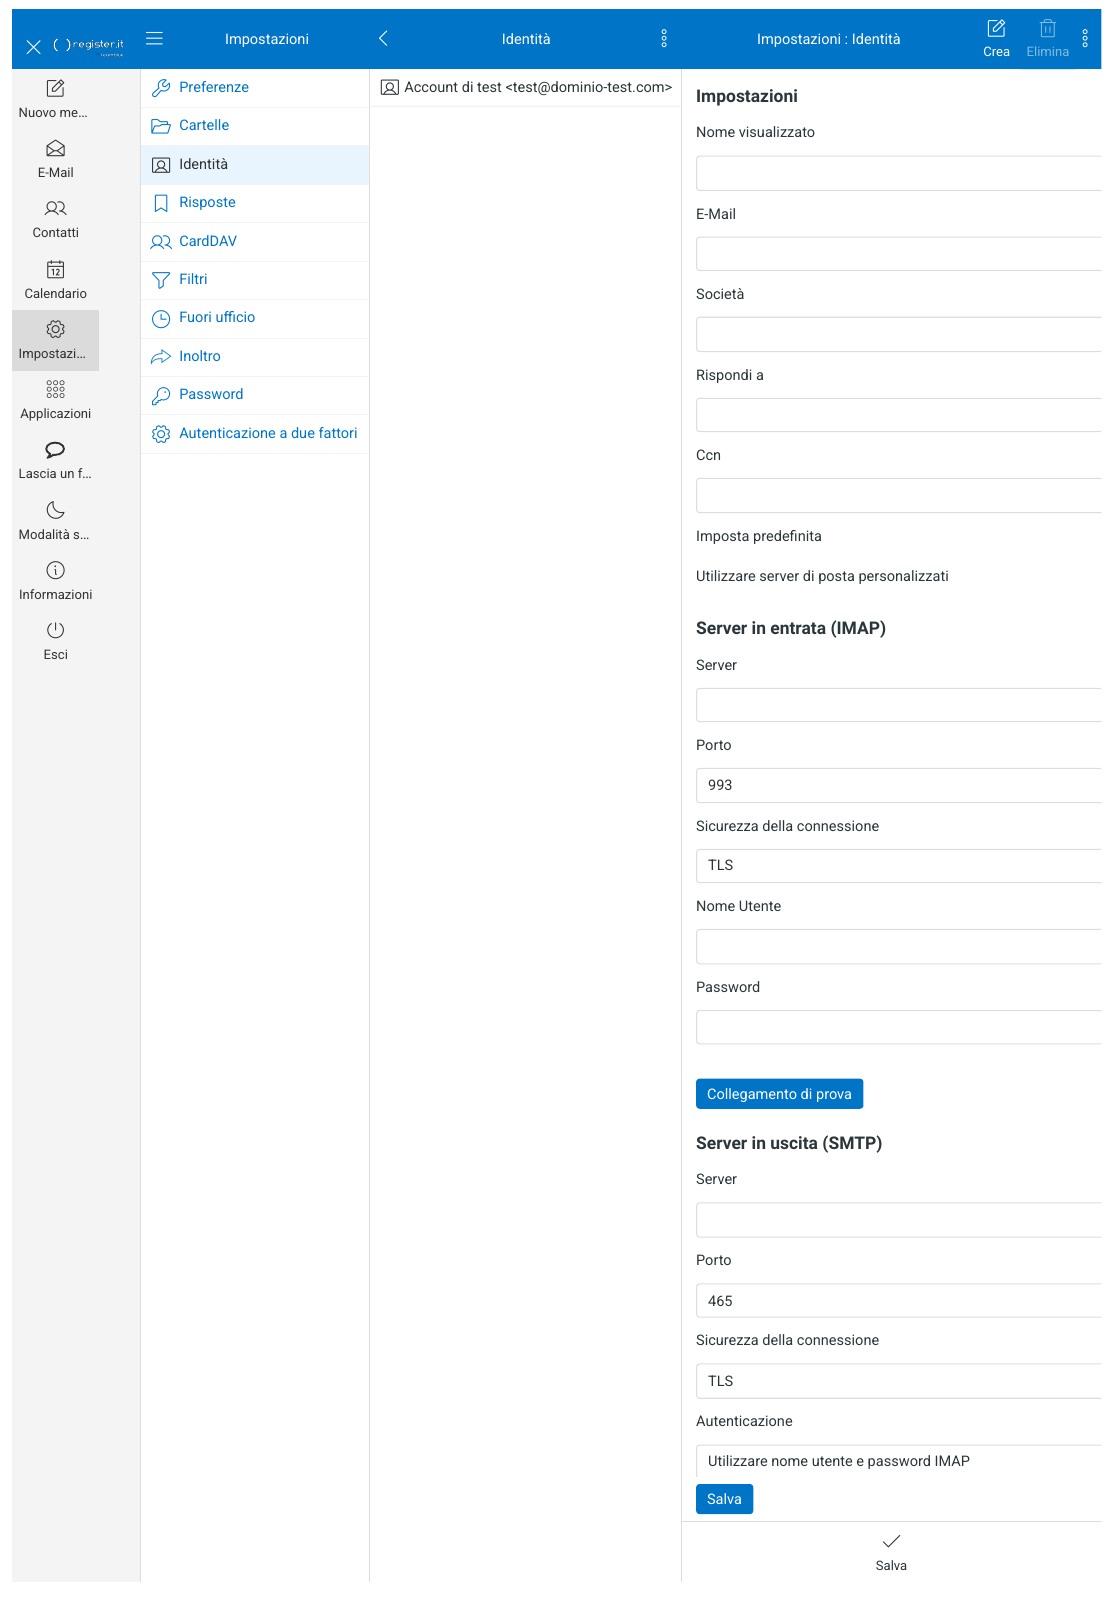The height and width of the screenshot is (1602, 1117).
Task: Click the CardDAV contacts icon
Action: point(161,242)
